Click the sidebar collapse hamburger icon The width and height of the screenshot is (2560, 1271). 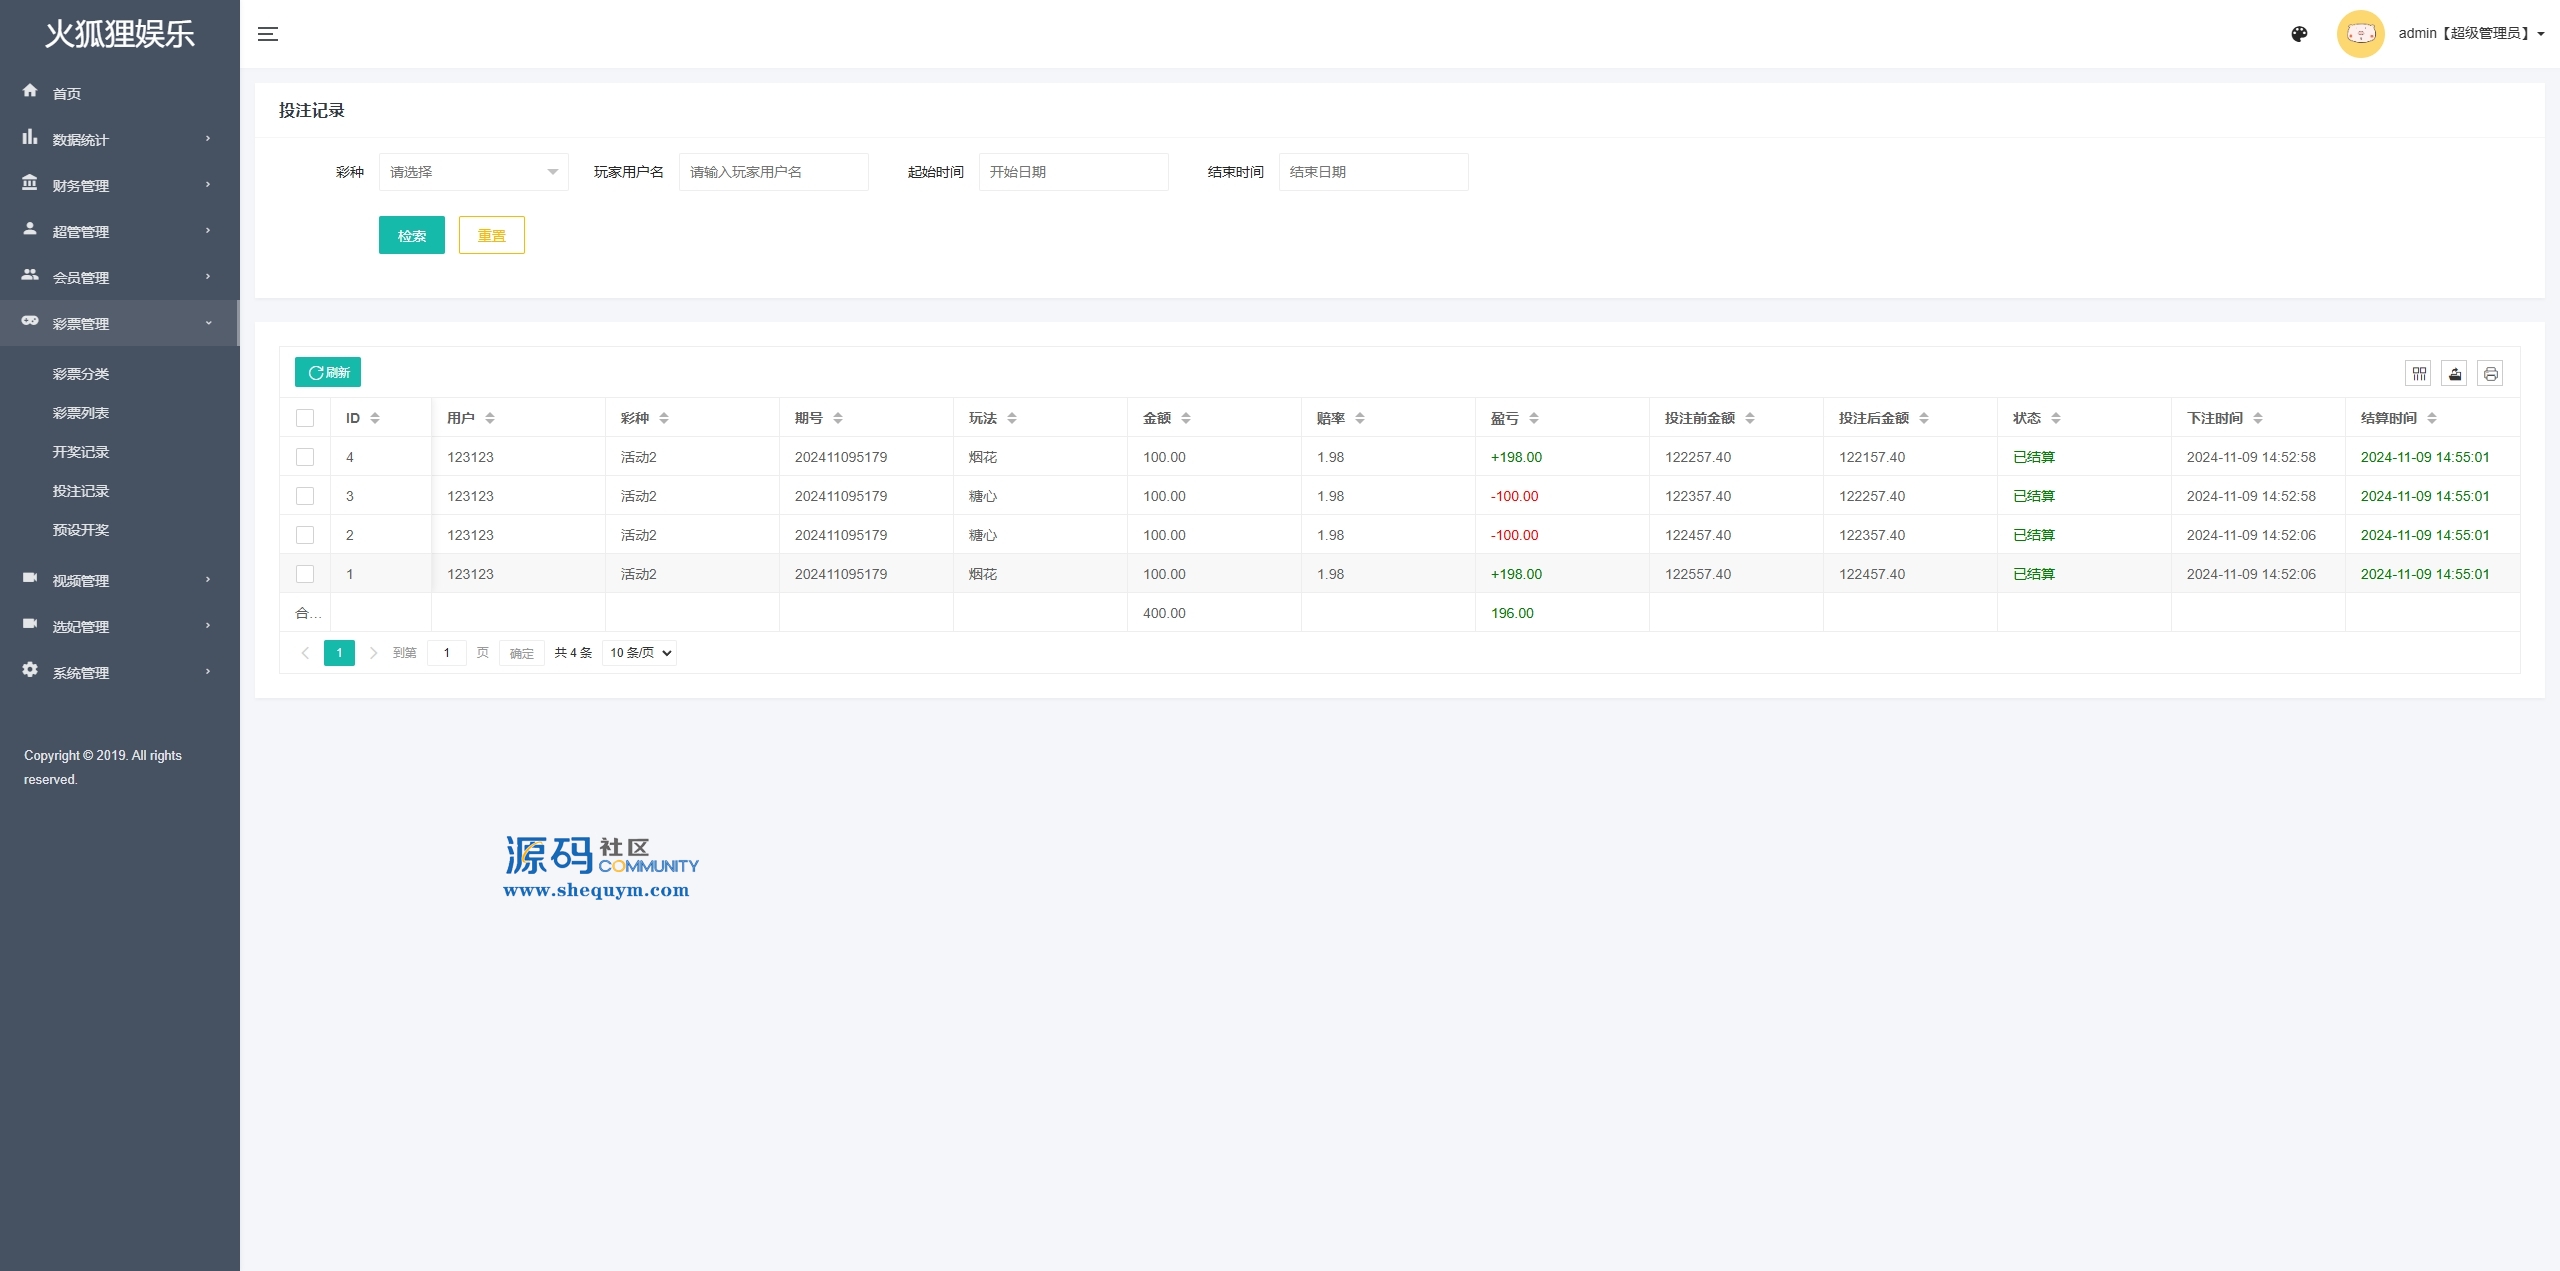tap(267, 34)
